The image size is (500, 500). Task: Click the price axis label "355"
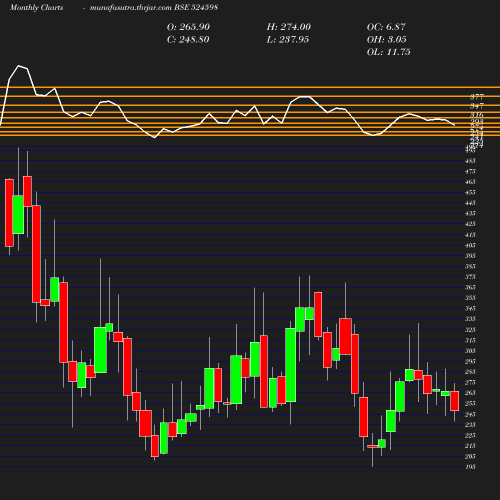470,298
